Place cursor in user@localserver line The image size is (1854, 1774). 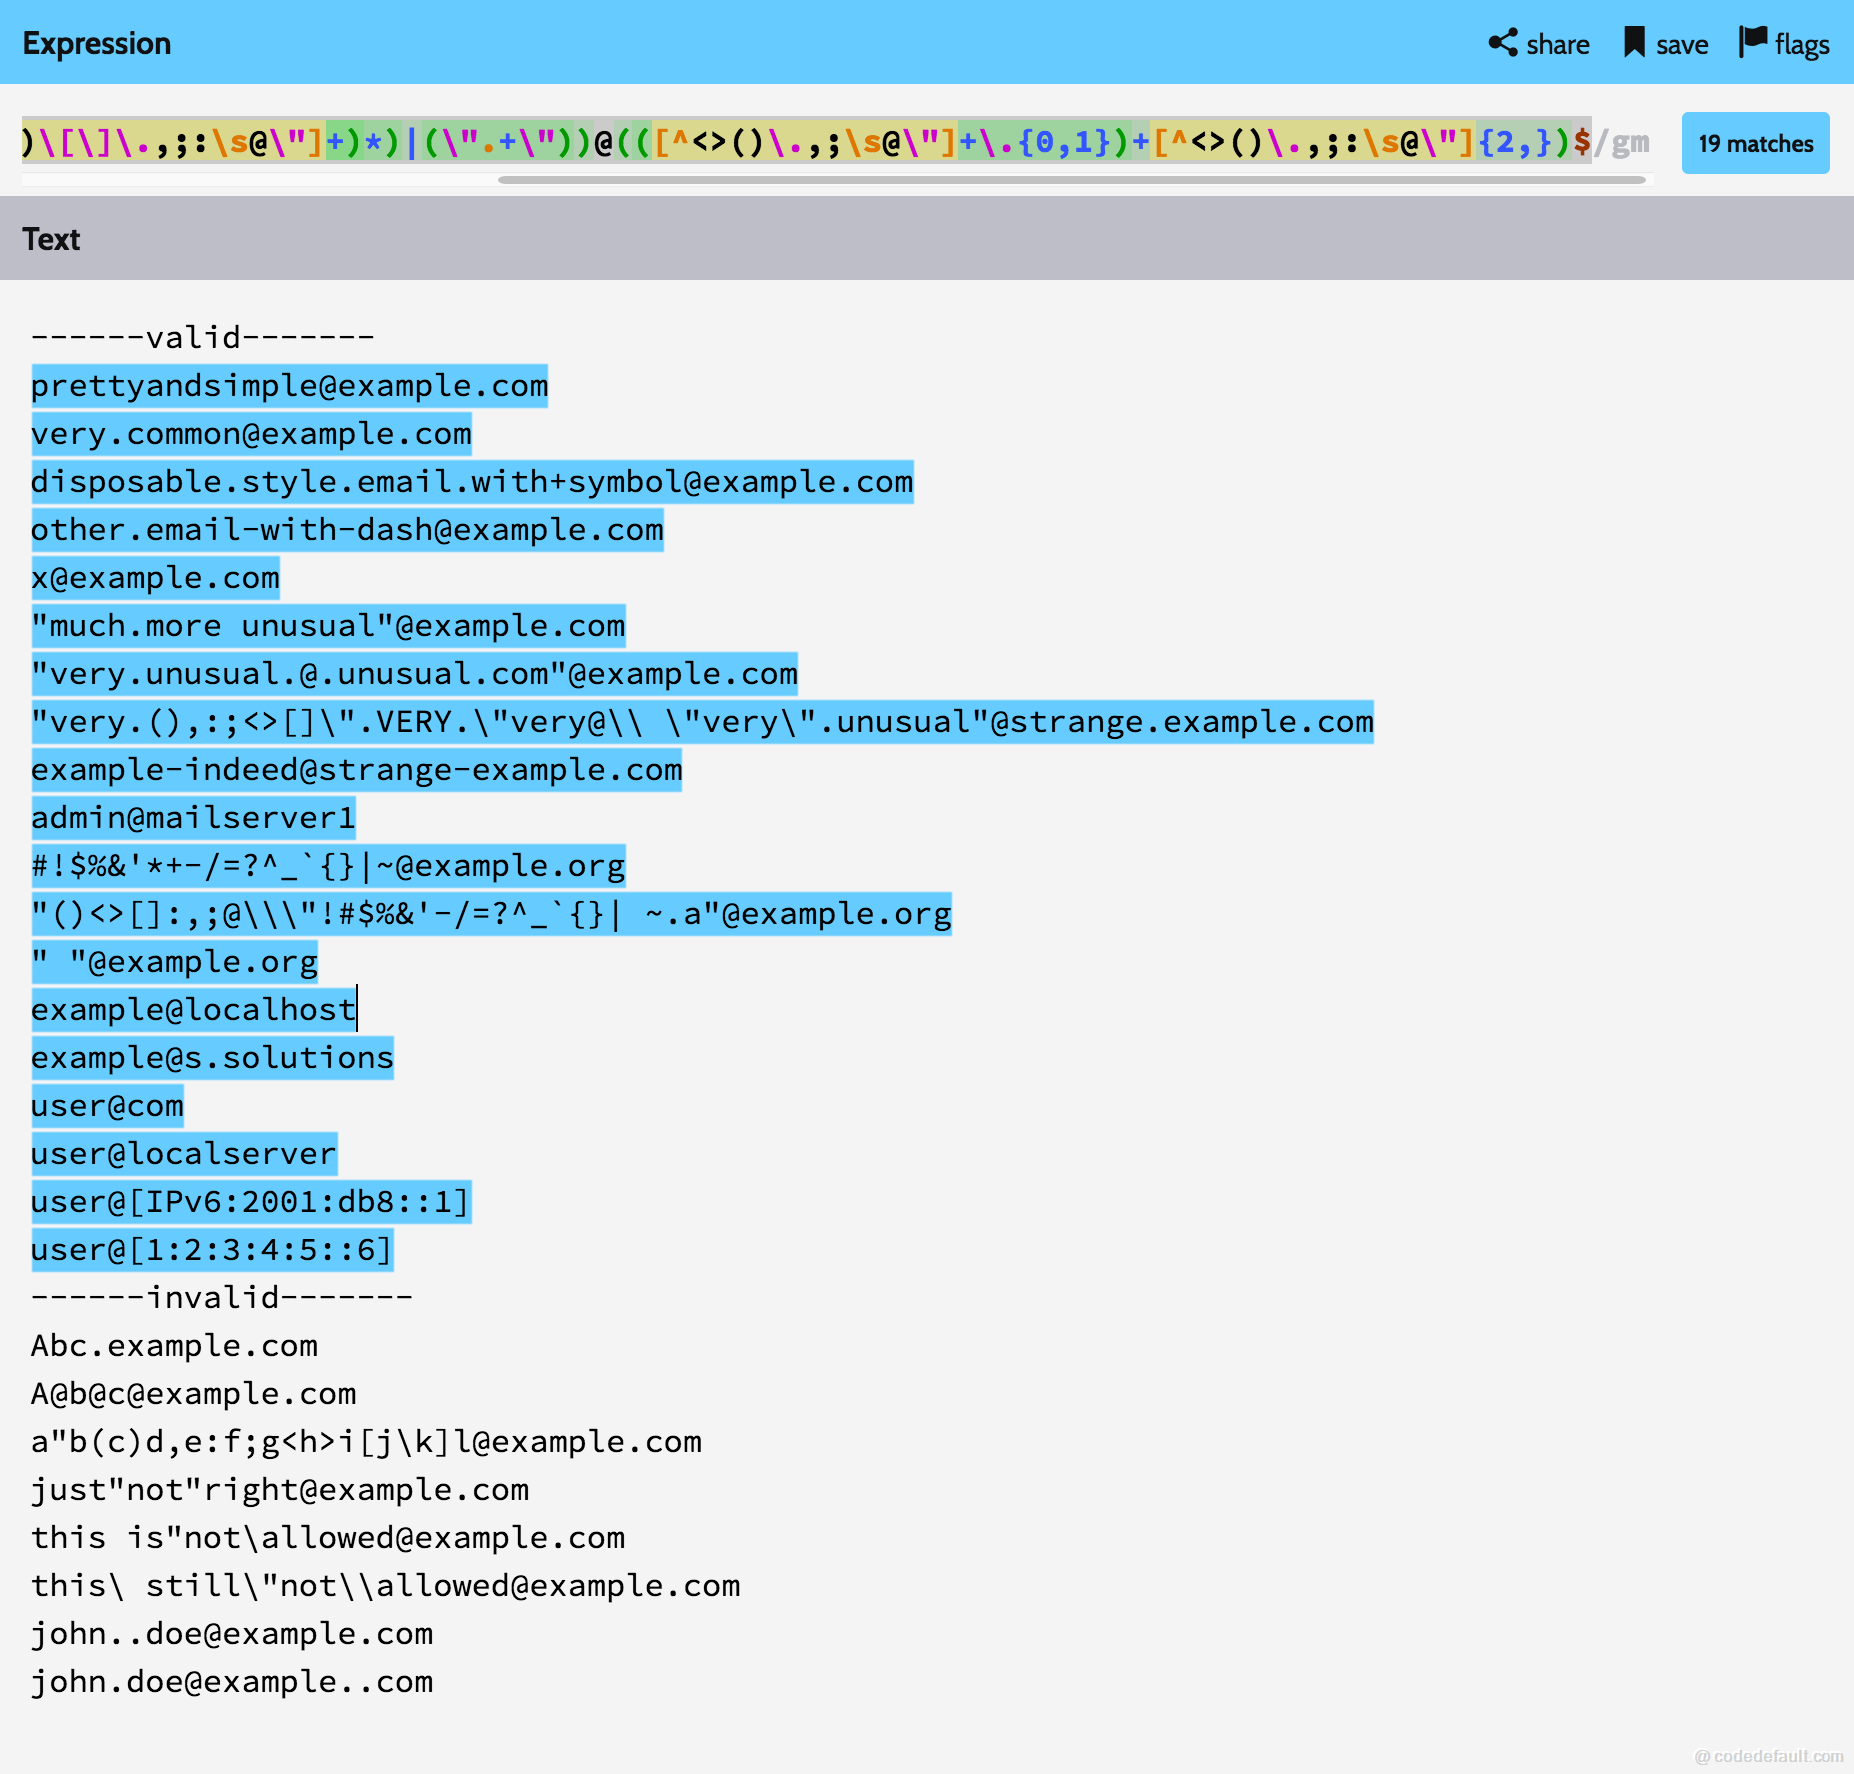184,1154
